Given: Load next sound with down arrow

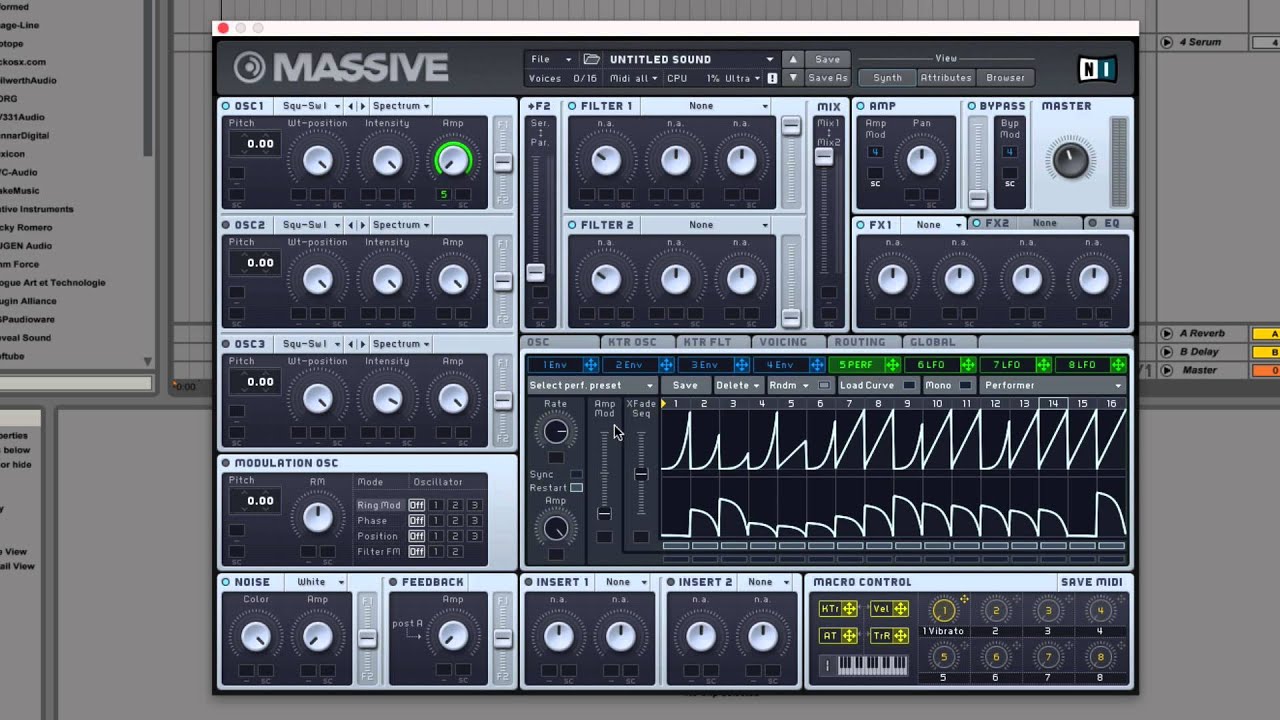Looking at the screenshot, I should (793, 78).
